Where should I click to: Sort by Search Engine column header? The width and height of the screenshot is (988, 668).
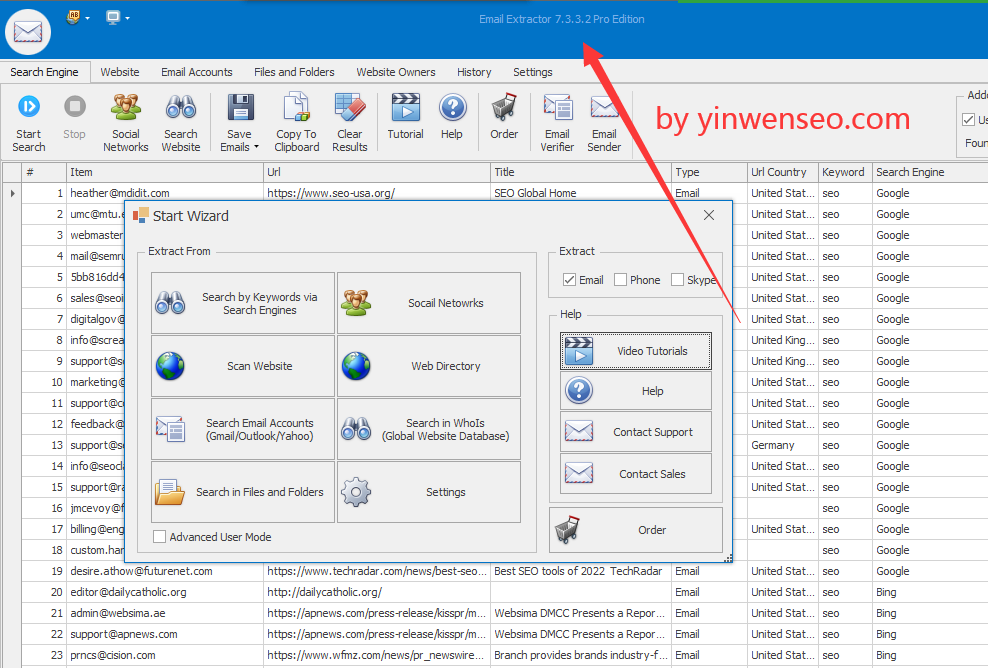click(x=929, y=172)
